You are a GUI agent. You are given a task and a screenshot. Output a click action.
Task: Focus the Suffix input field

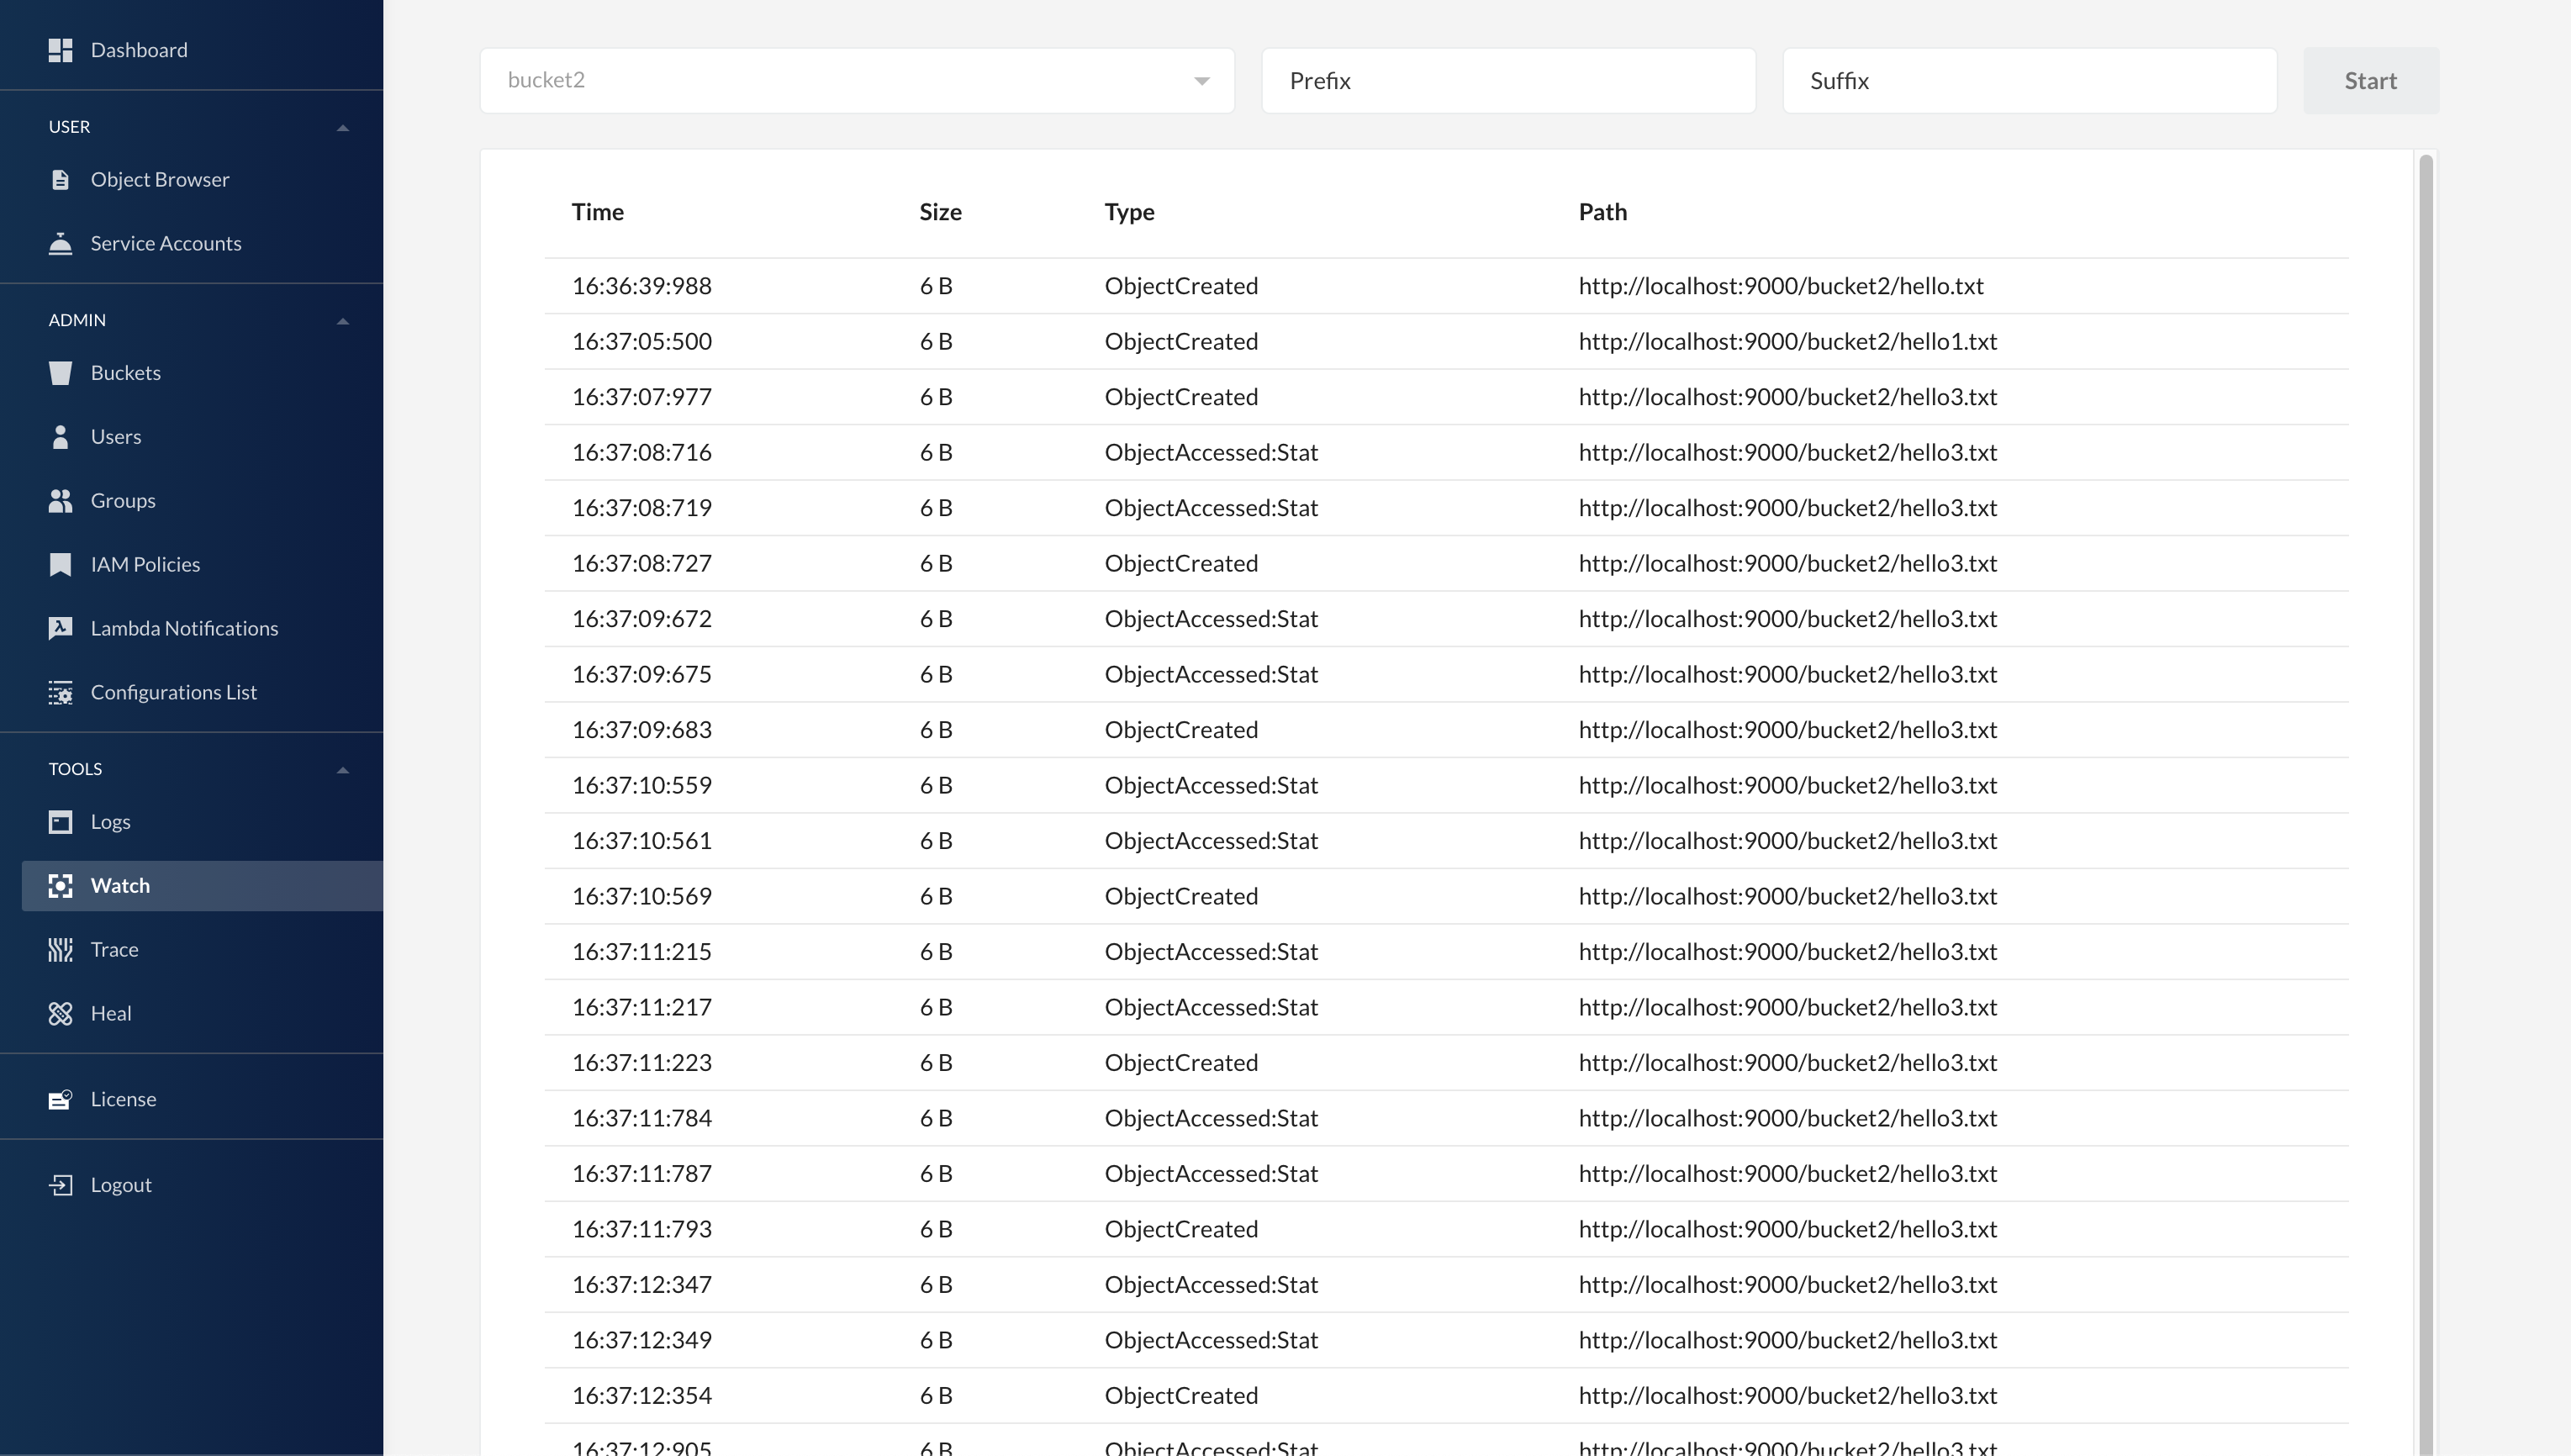point(2029,80)
